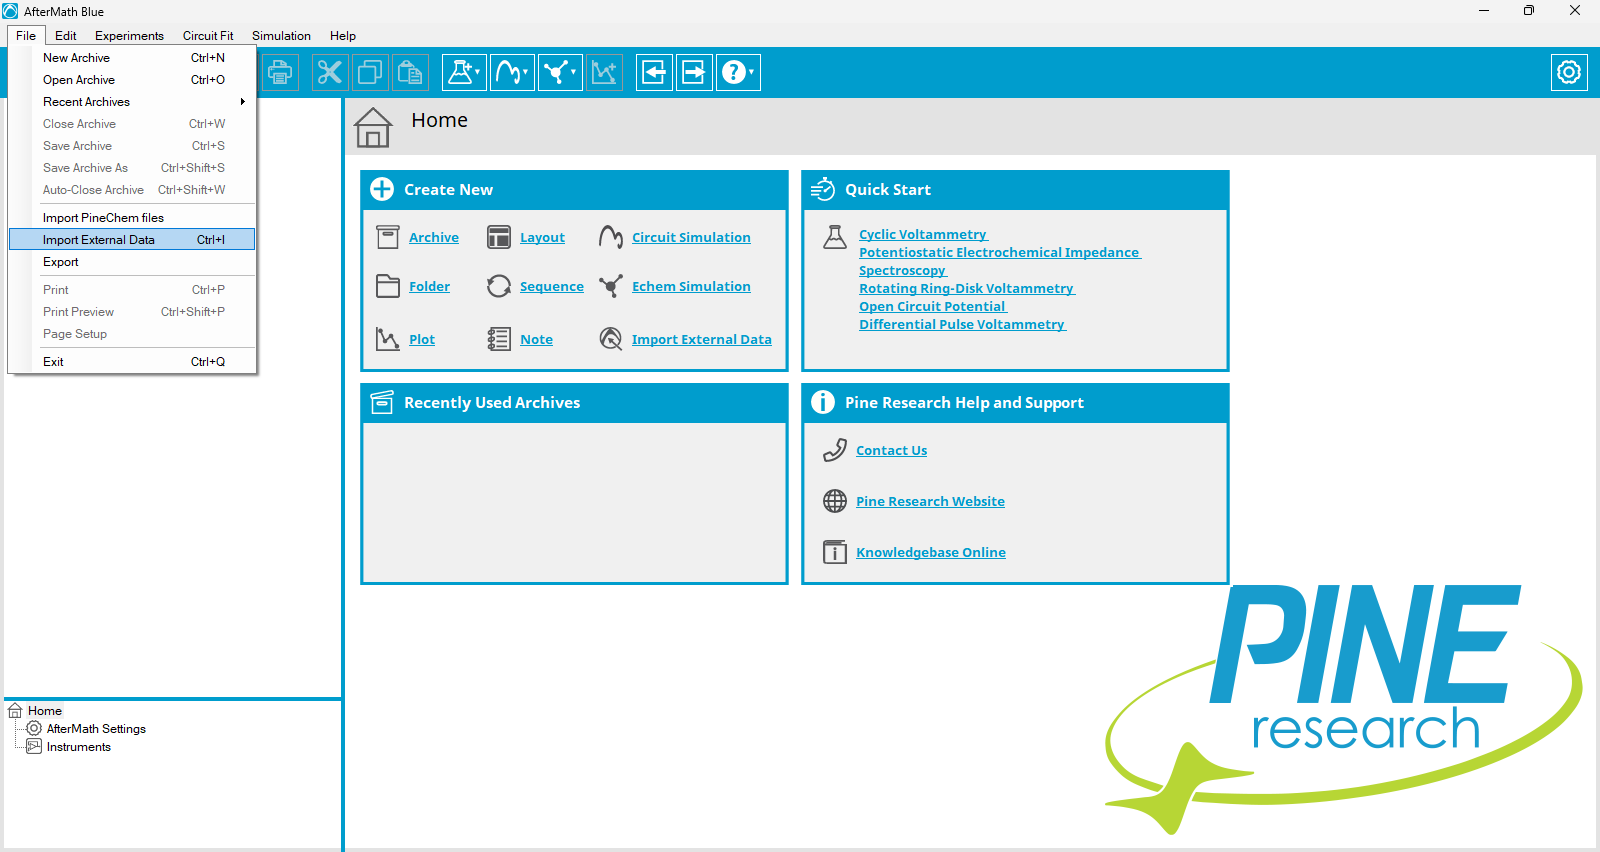
Task: Click the Home house icon in header
Action: [x=373, y=127]
